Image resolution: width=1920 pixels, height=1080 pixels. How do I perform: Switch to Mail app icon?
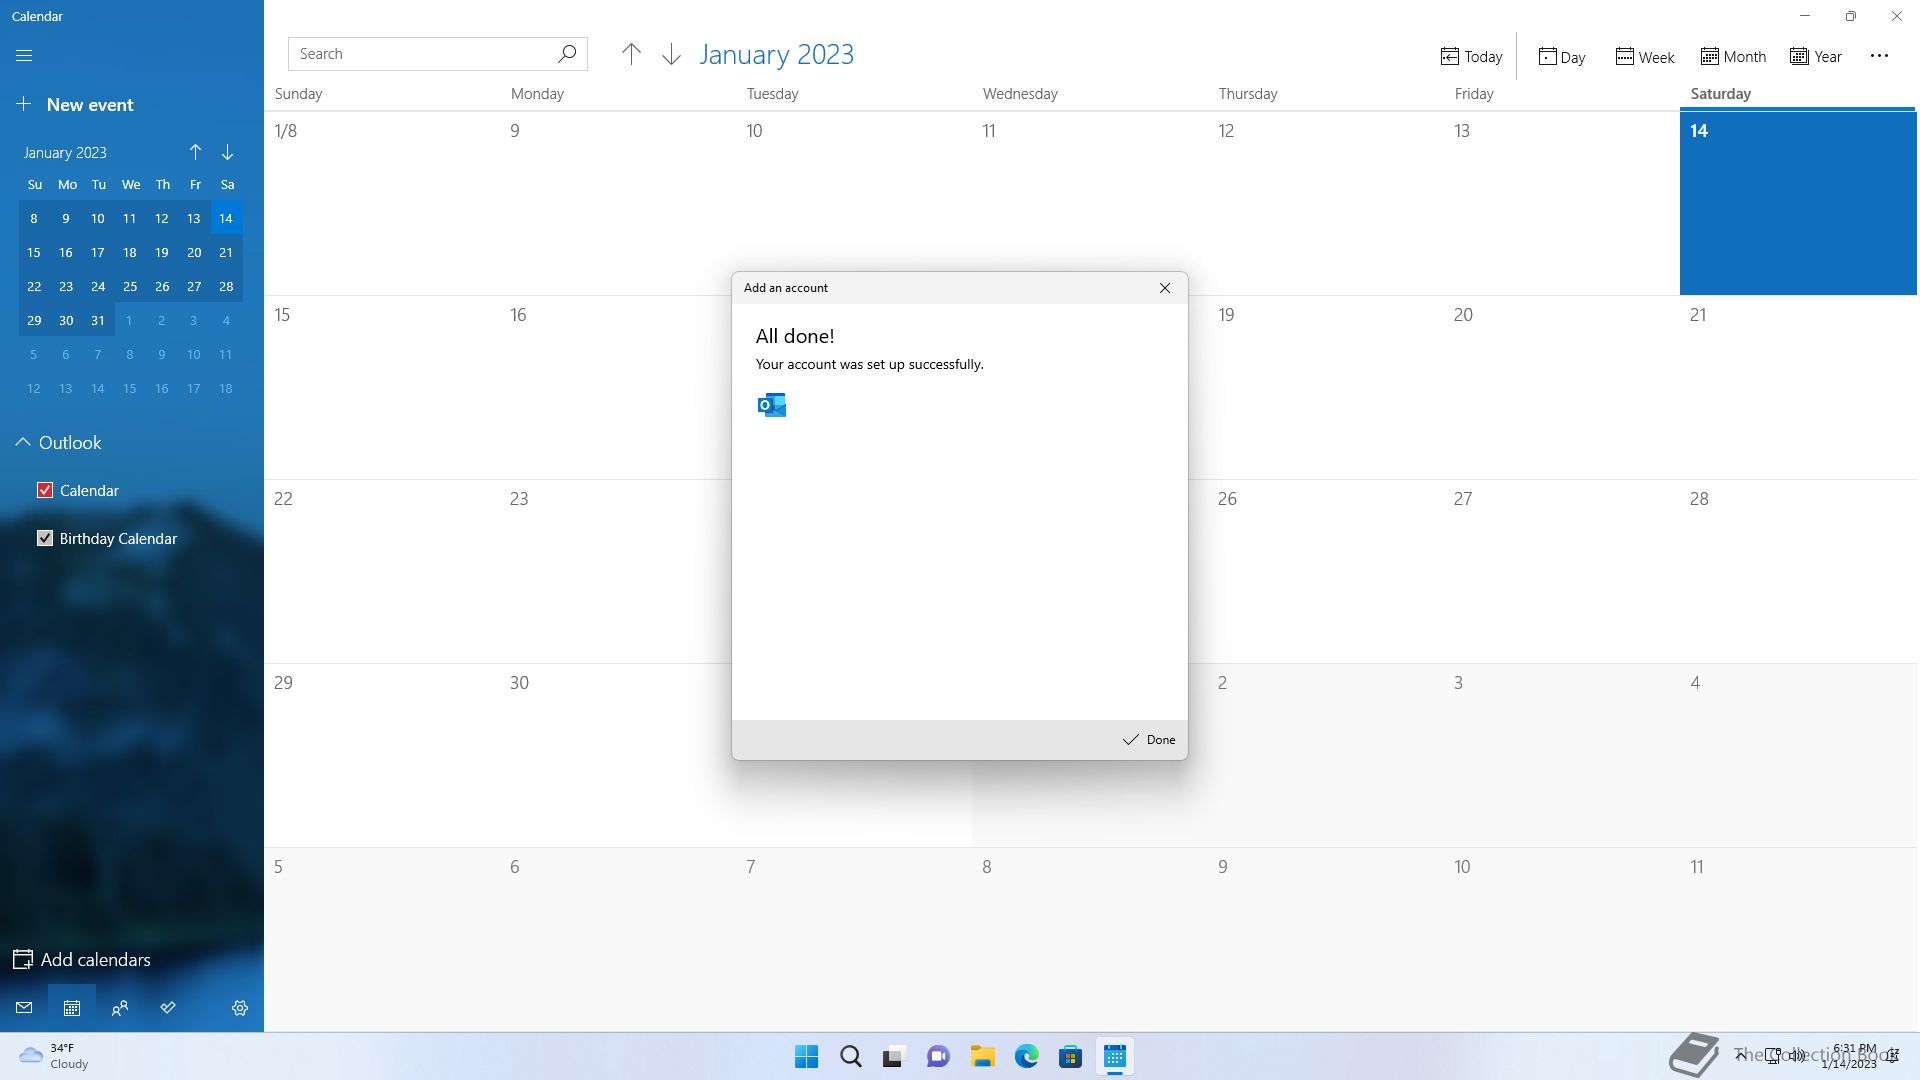[x=24, y=1008]
